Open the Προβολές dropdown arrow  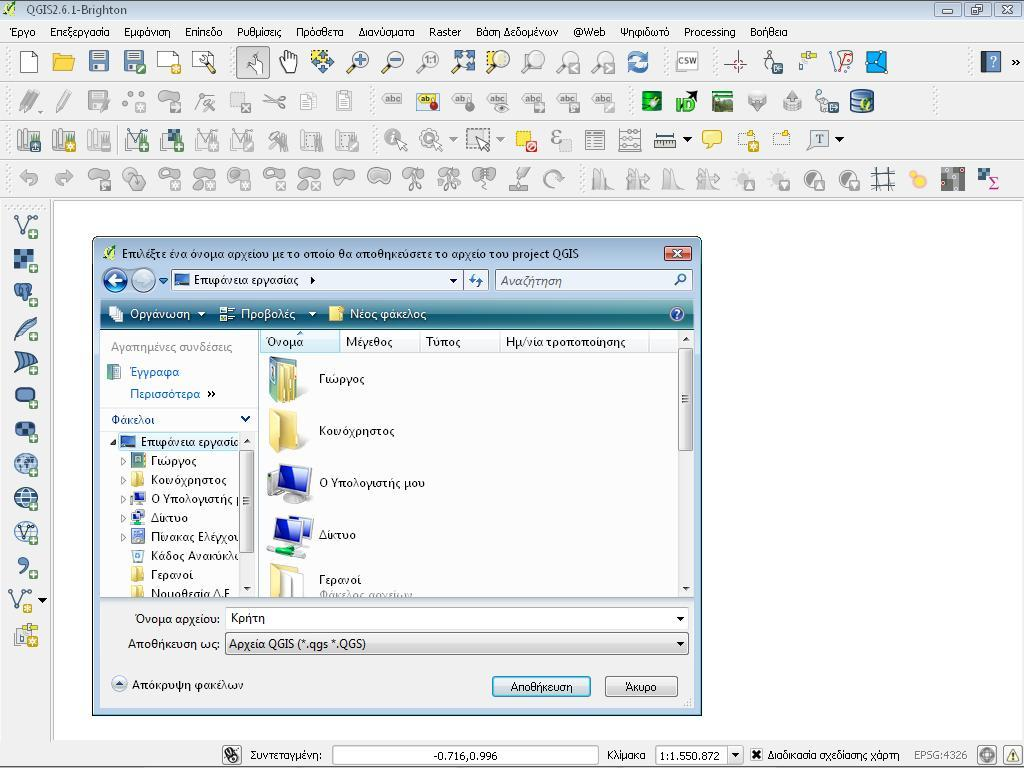point(312,314)
